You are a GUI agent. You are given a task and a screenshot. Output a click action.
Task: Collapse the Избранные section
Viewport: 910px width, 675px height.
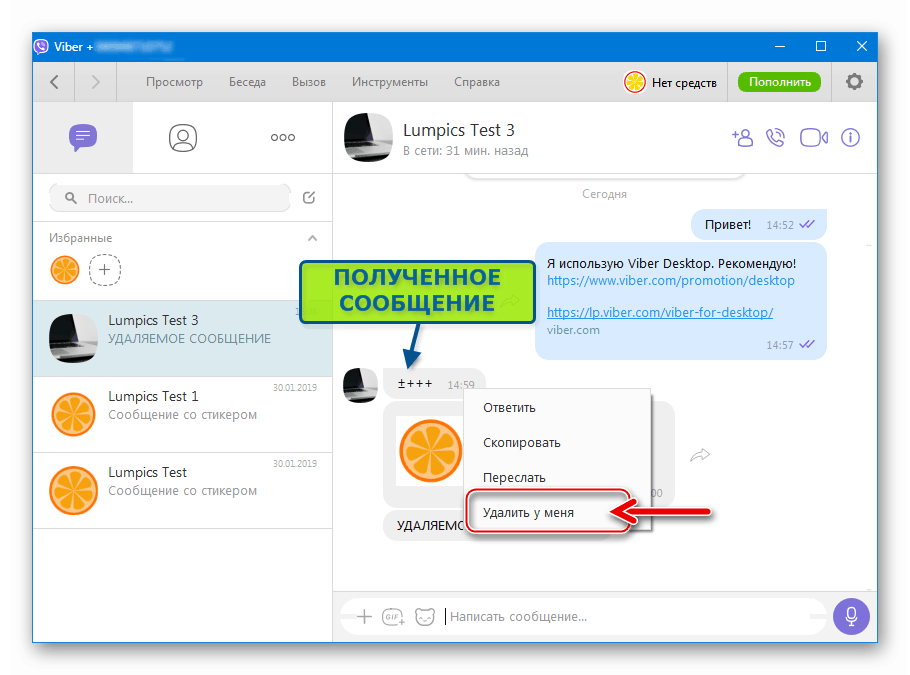click(x=312, y=238)
